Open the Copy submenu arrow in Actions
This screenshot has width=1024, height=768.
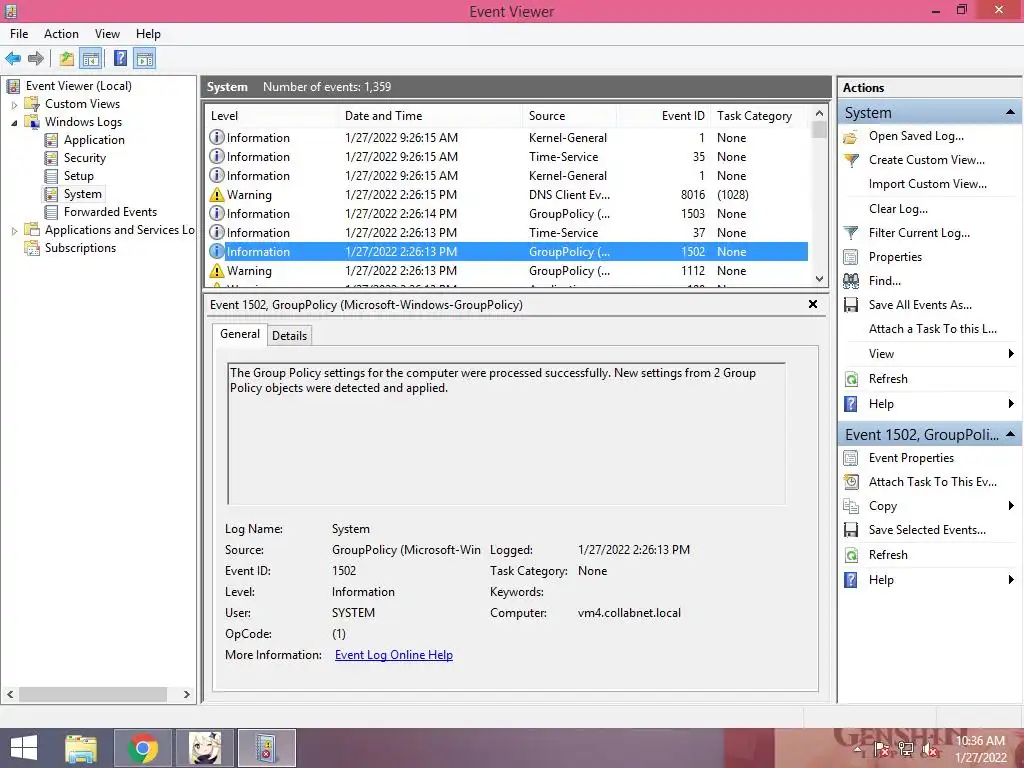point(1011,506)
